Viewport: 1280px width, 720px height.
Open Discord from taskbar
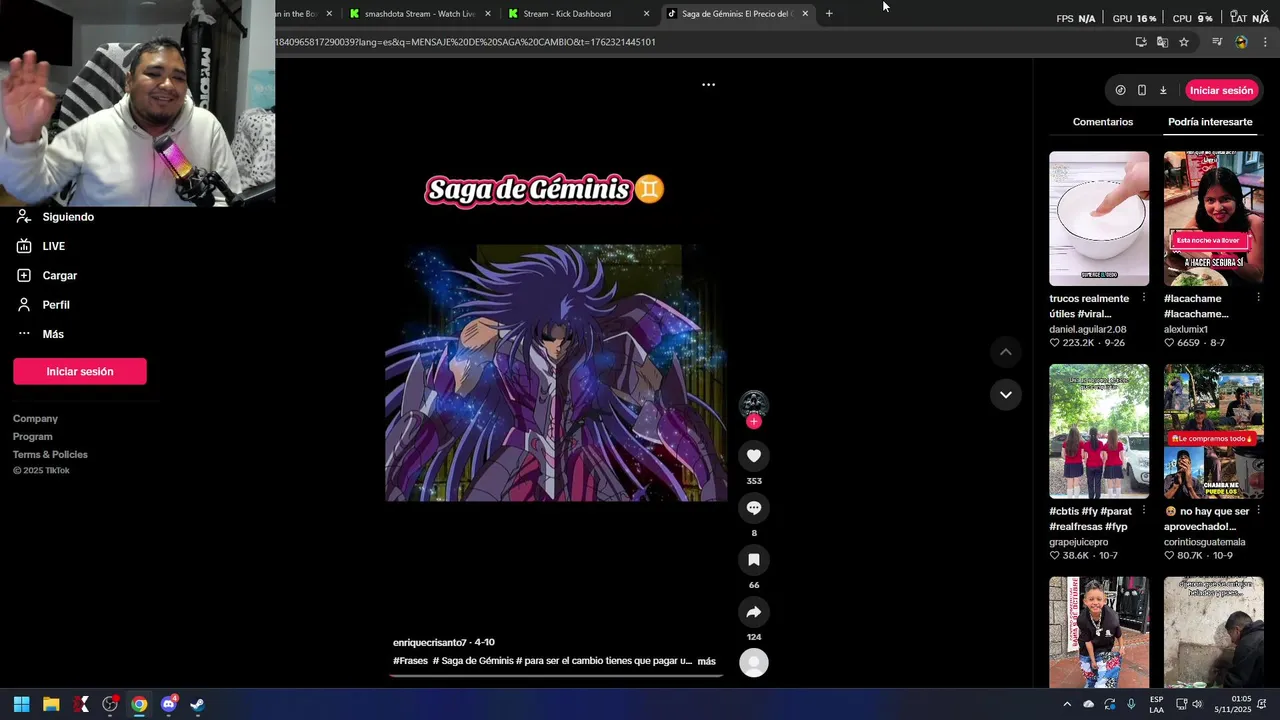(169, 704)
